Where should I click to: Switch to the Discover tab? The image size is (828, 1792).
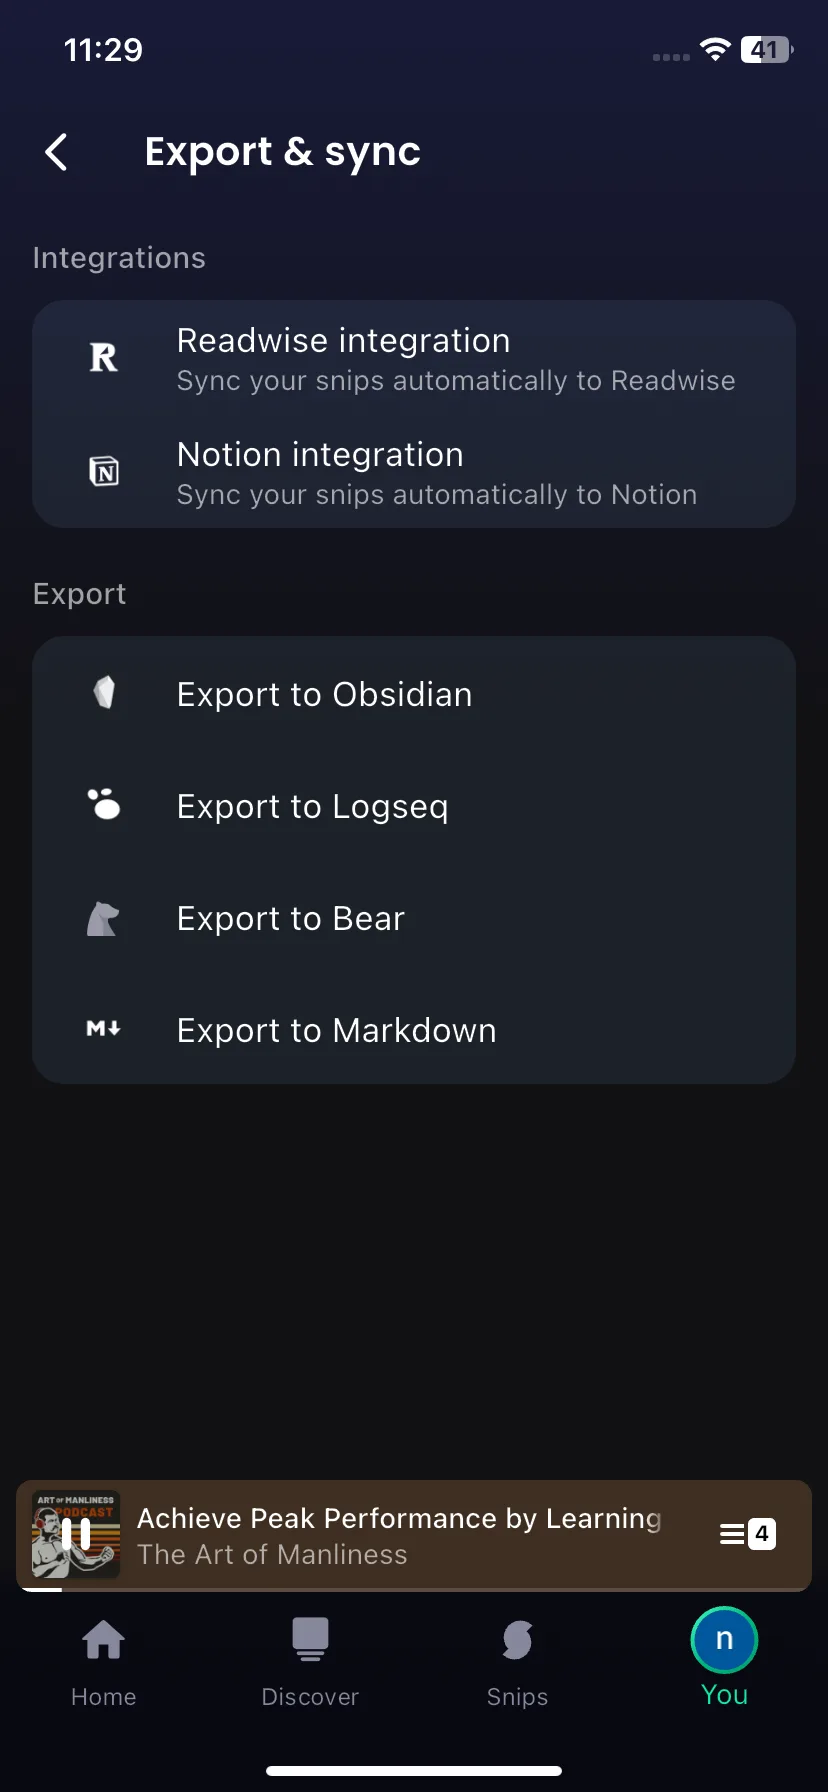coord(310,1662)
